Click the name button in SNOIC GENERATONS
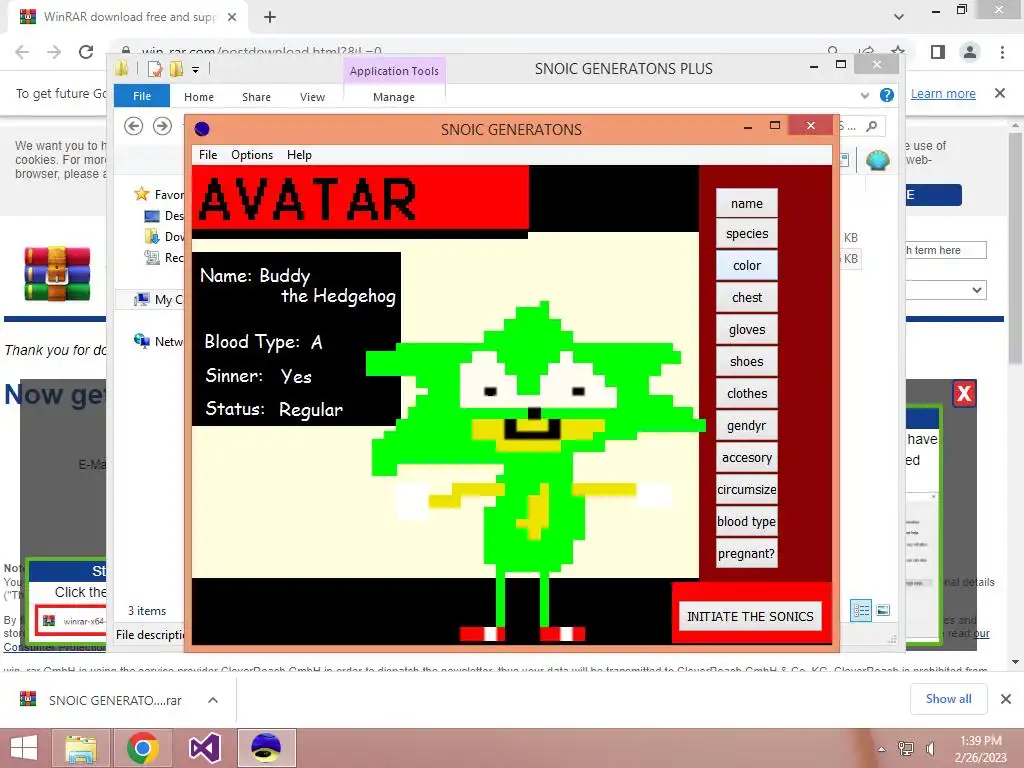Viewport: 1024px width, 768px height. pos(746,203)
